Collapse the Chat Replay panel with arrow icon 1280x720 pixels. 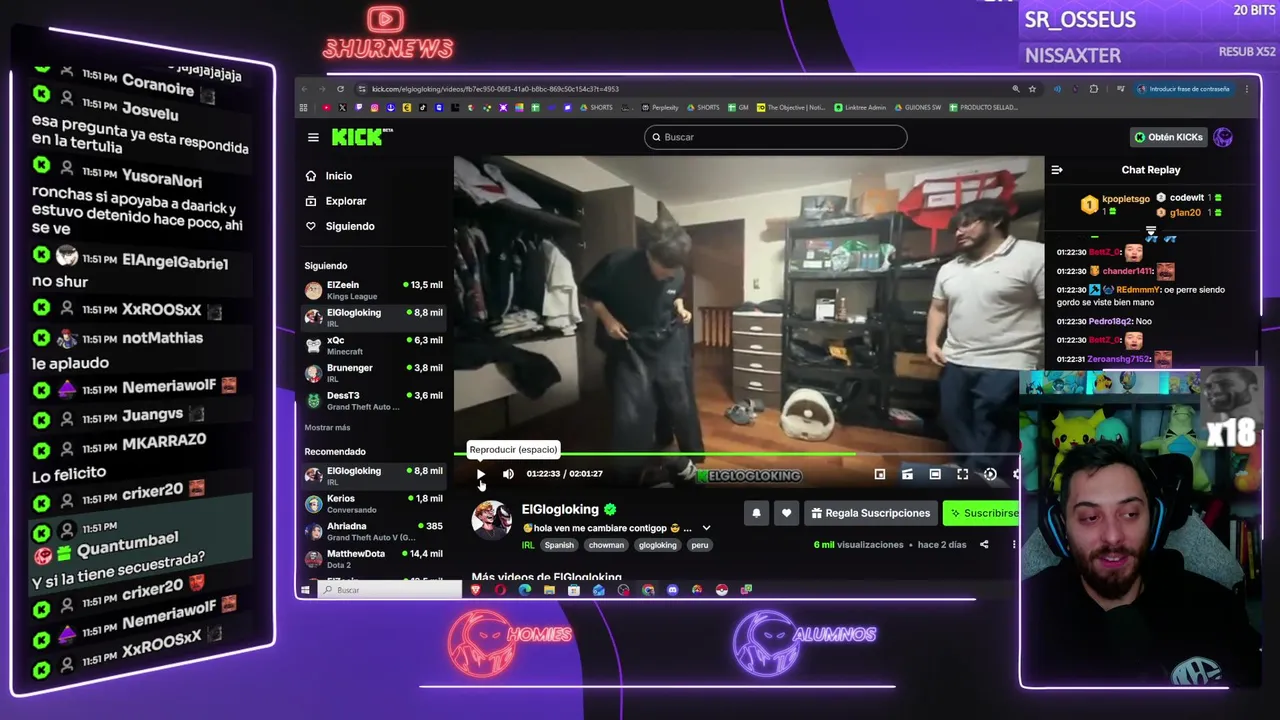tap(1057, 170)
